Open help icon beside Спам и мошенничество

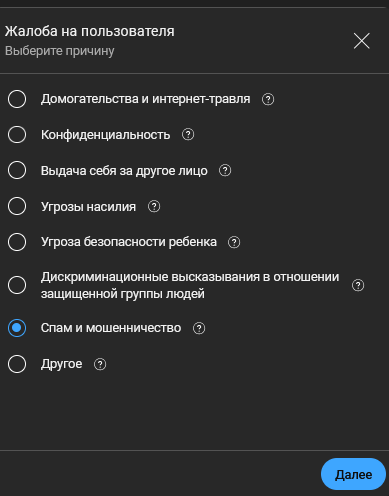tap(199, 328)
